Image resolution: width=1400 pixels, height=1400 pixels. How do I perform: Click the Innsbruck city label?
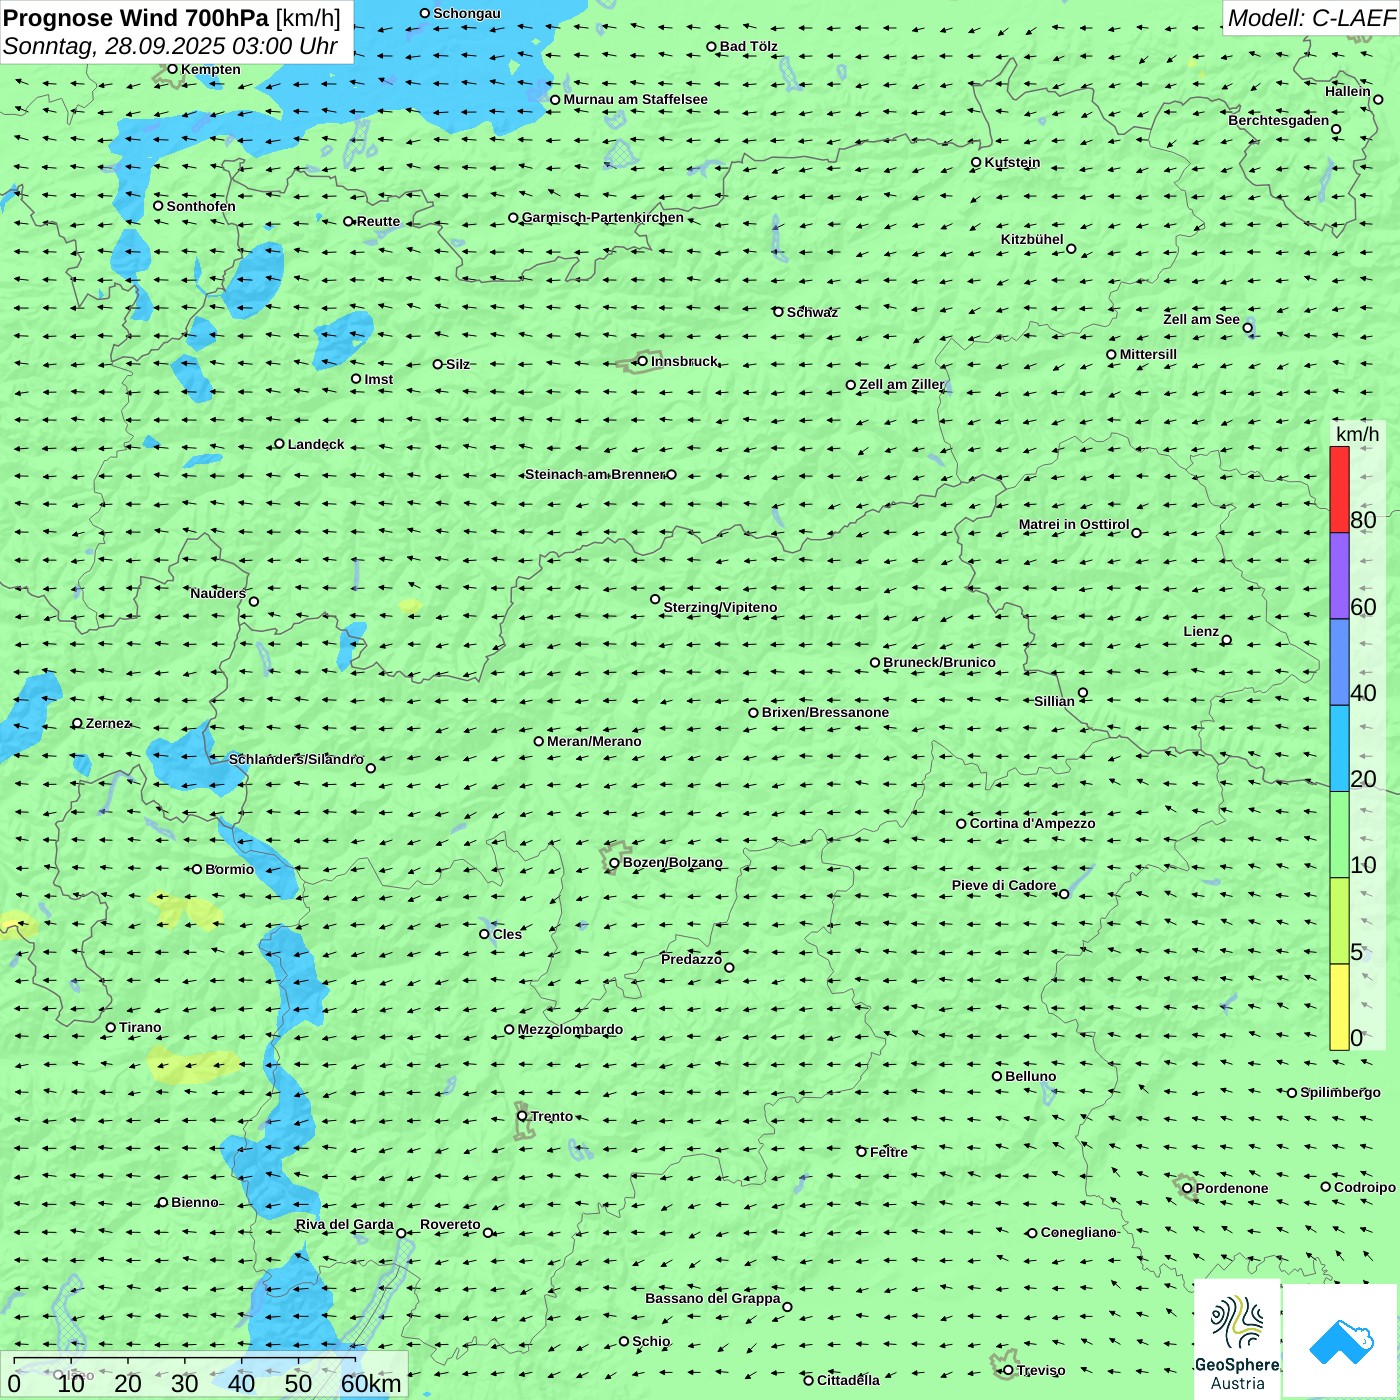coord(684,361)
